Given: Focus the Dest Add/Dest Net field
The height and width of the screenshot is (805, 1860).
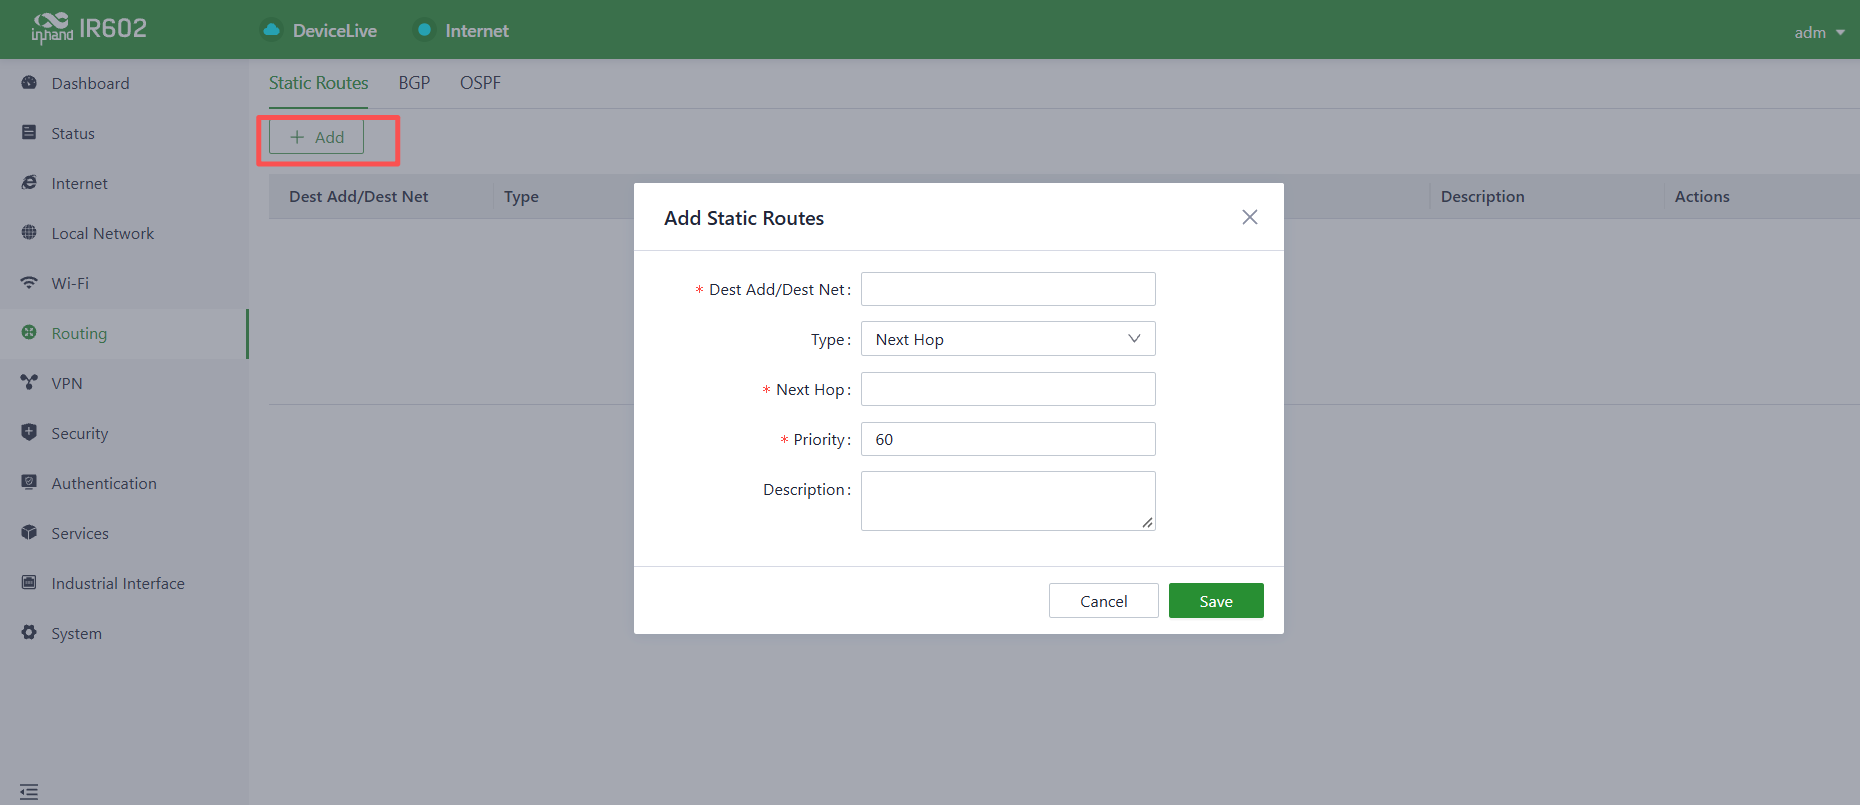Looking at the screenshot, I should pos(1008,289).
